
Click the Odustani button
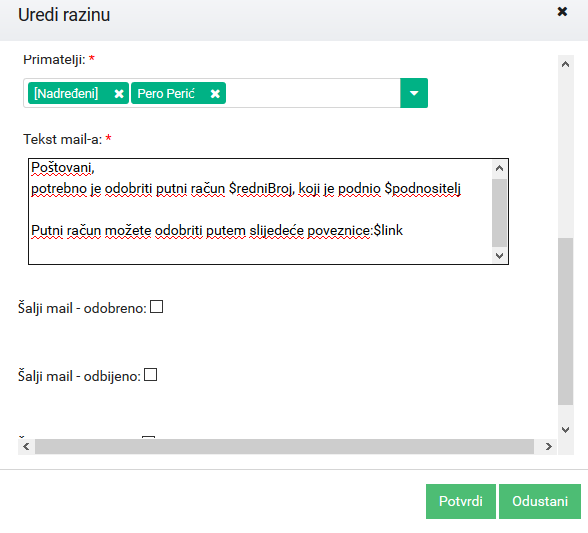(x=540, y=501)
